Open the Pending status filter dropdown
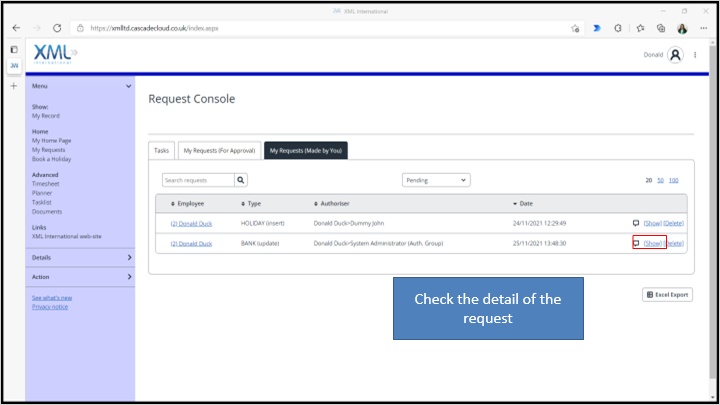The height and width of the screenshot is (405, 720). (436, 180)
